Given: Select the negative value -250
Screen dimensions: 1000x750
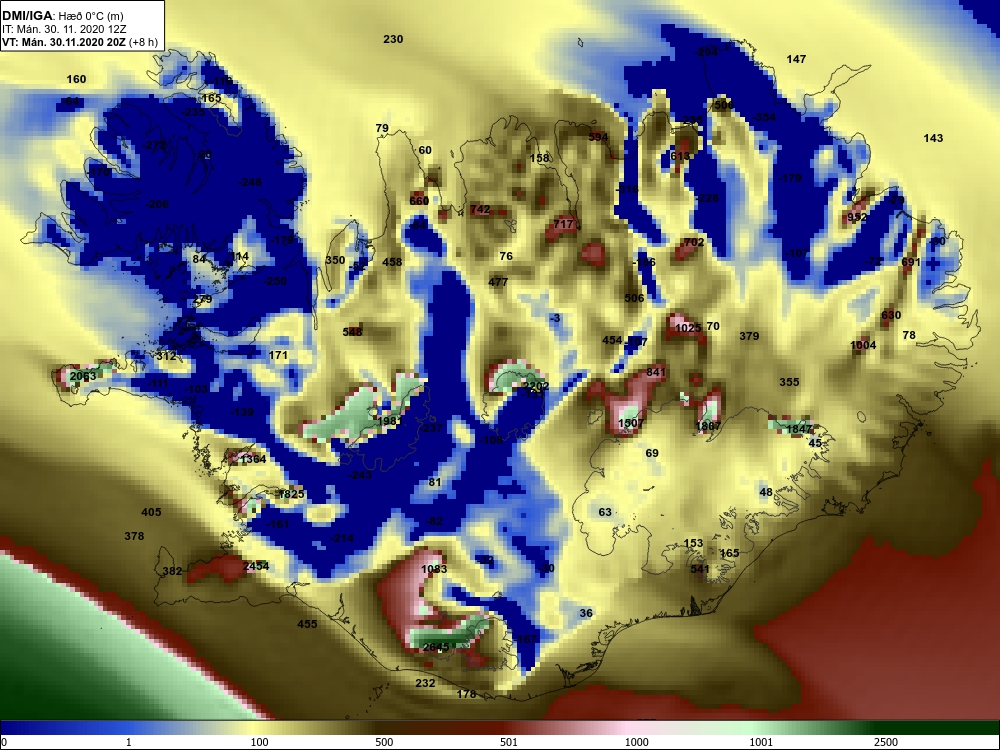Looking at the screenshot, I should click(x=276, y=281).
